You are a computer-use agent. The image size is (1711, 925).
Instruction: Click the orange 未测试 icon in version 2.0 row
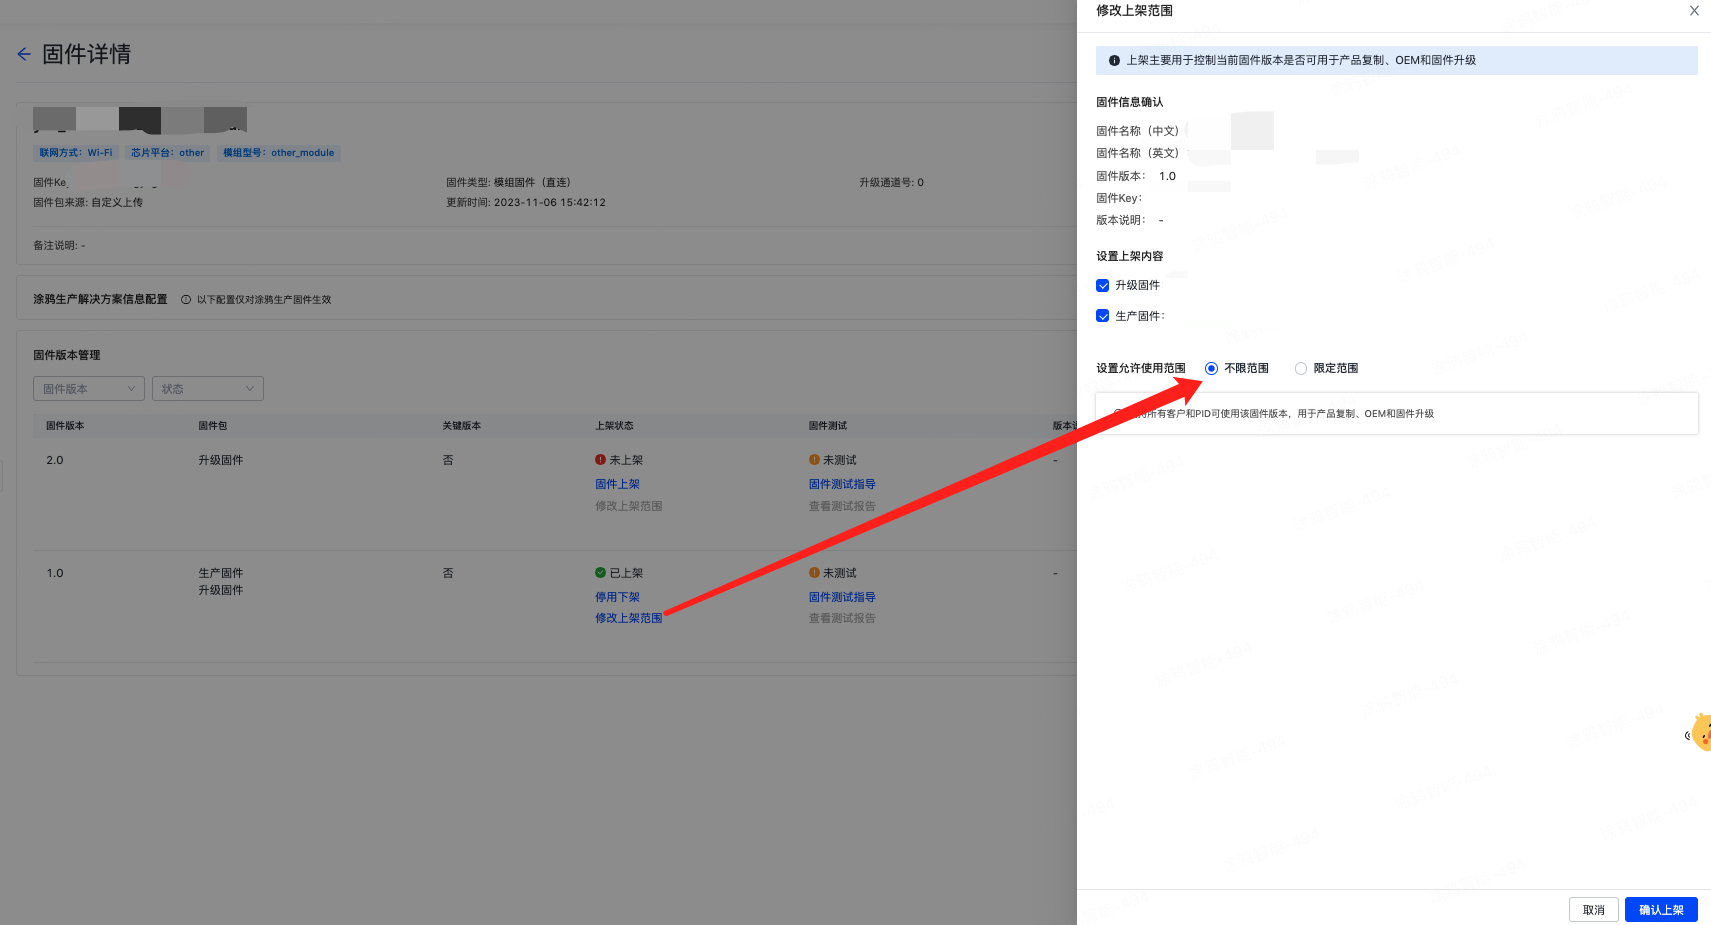(x=814, y=460)
